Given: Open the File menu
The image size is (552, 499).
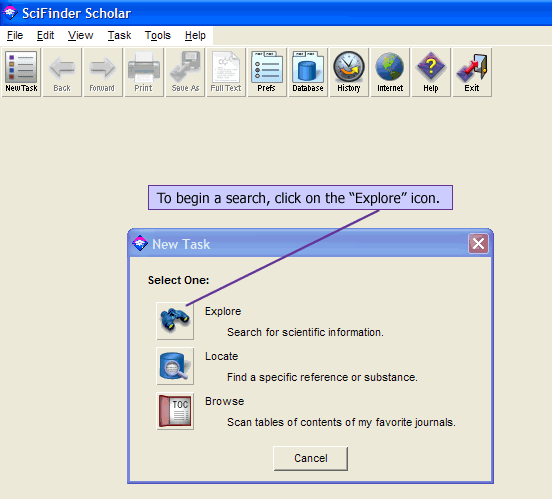Looking at the screenshot, I should pos(15,36).
